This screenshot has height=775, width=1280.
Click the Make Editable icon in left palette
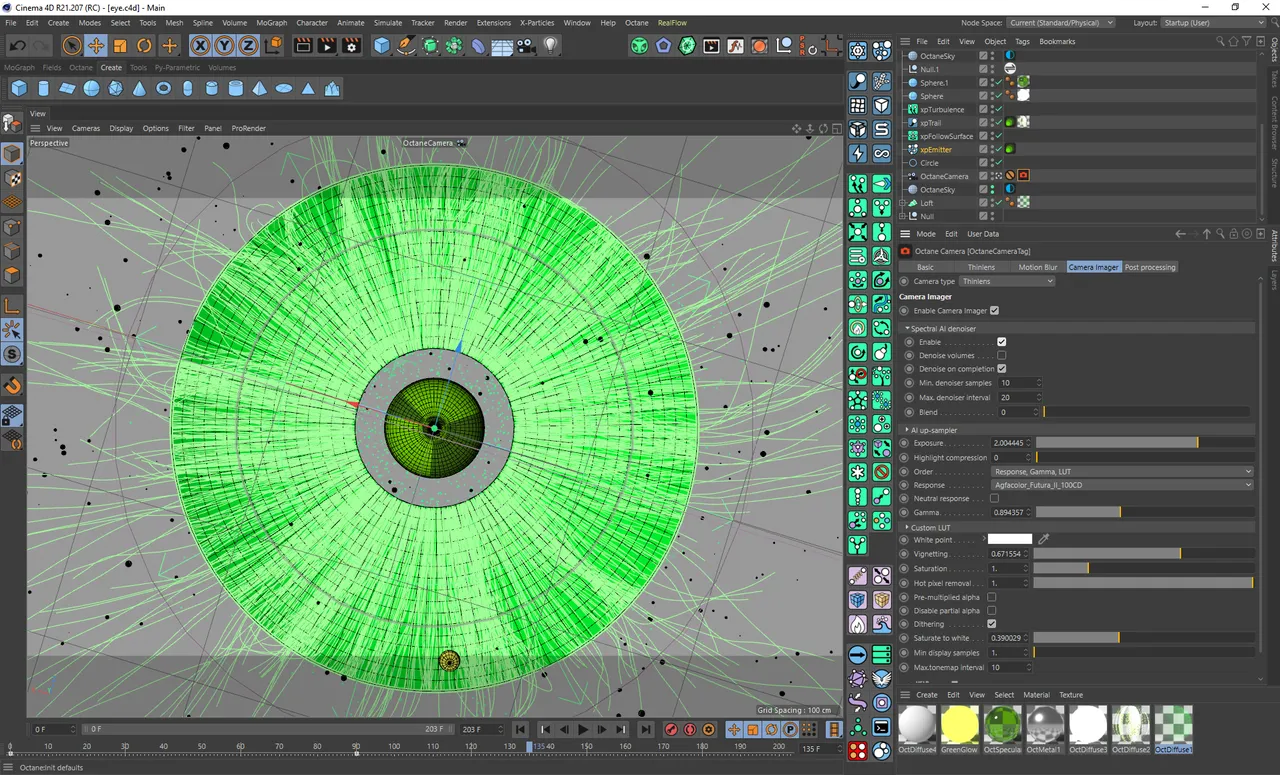(12, 122)
